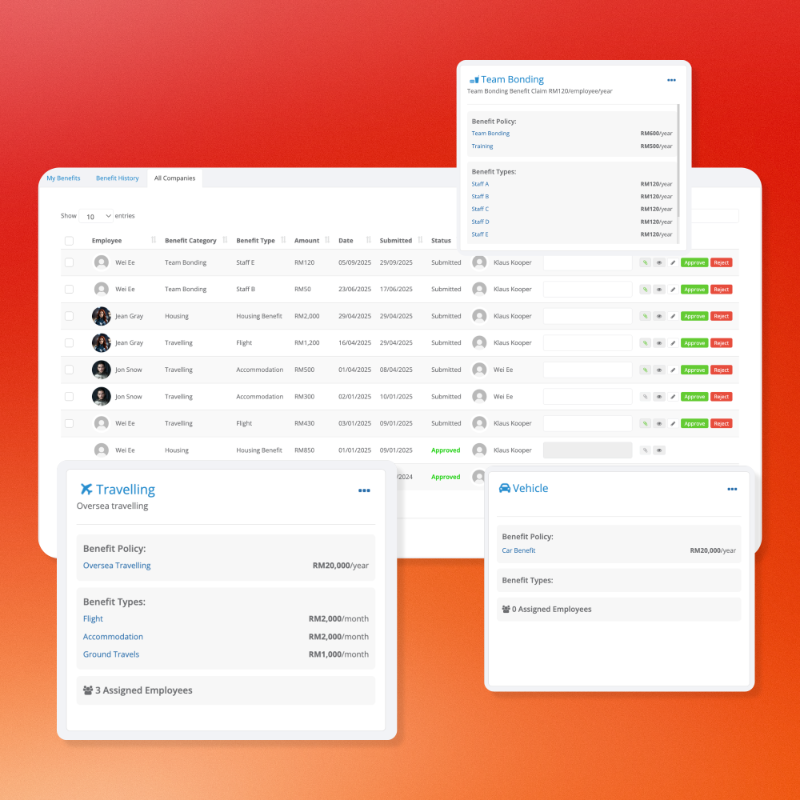Edit Jon Snow's RM500 Accommodation claim

point(673,370)
